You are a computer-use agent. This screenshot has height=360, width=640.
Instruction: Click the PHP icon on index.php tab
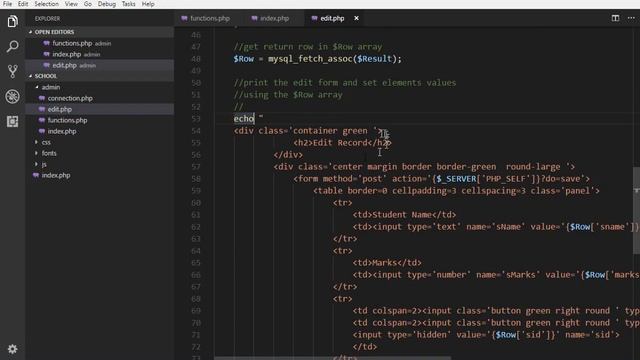click(254, 18)
